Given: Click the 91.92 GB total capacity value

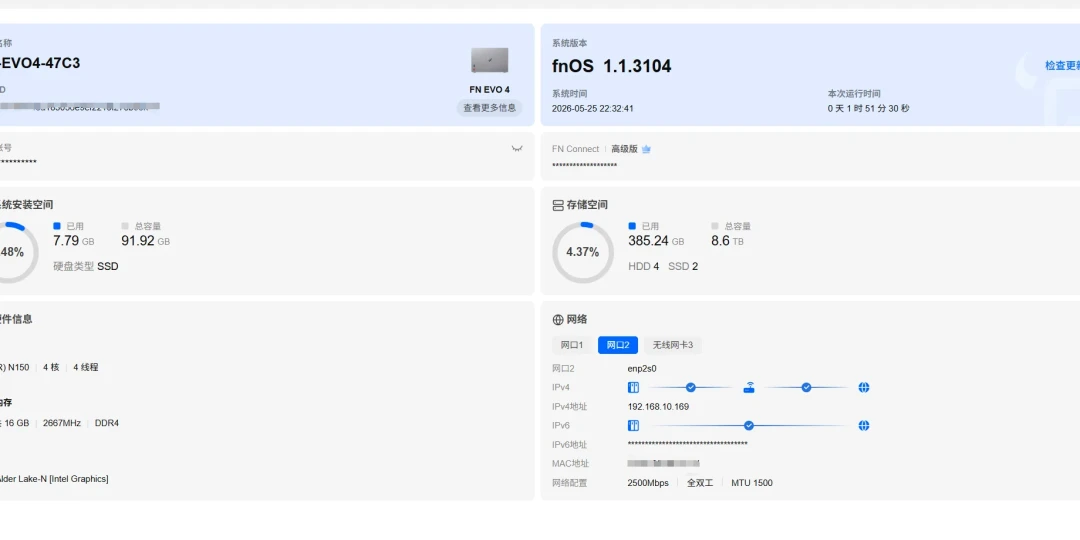Looking at the screenshot, I should (145, 241).
